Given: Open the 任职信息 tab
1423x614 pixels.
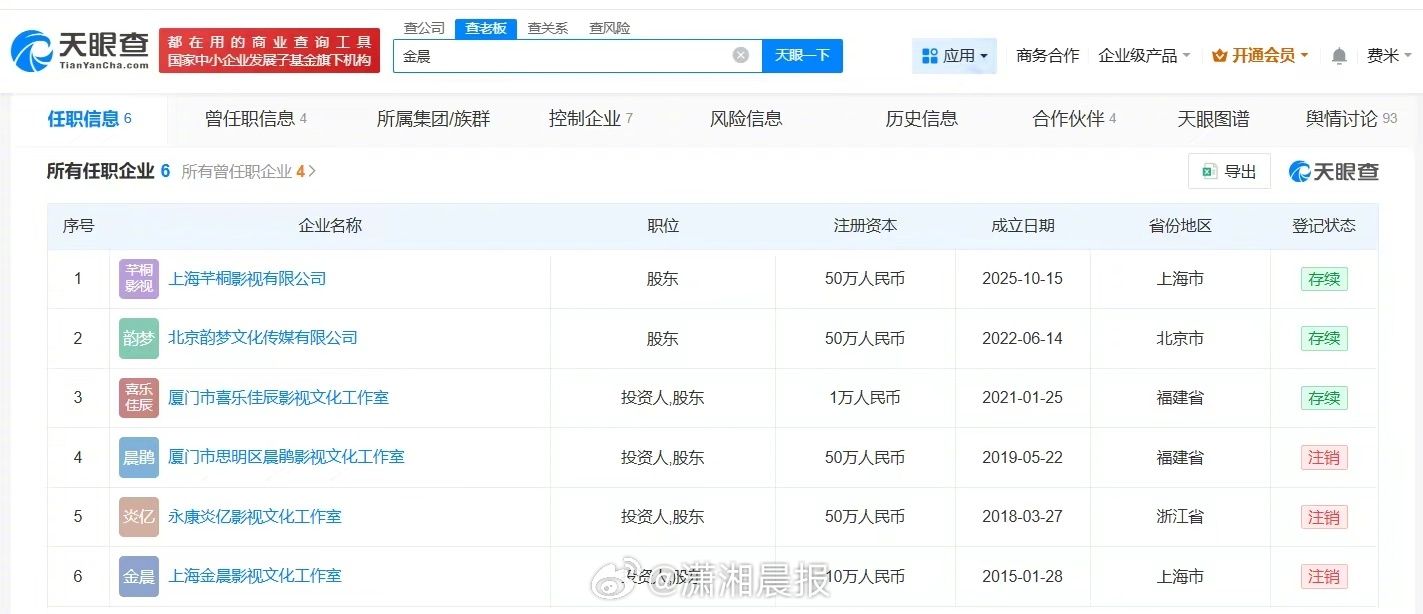Looking at the screenshot, I should tap(90, 119).
